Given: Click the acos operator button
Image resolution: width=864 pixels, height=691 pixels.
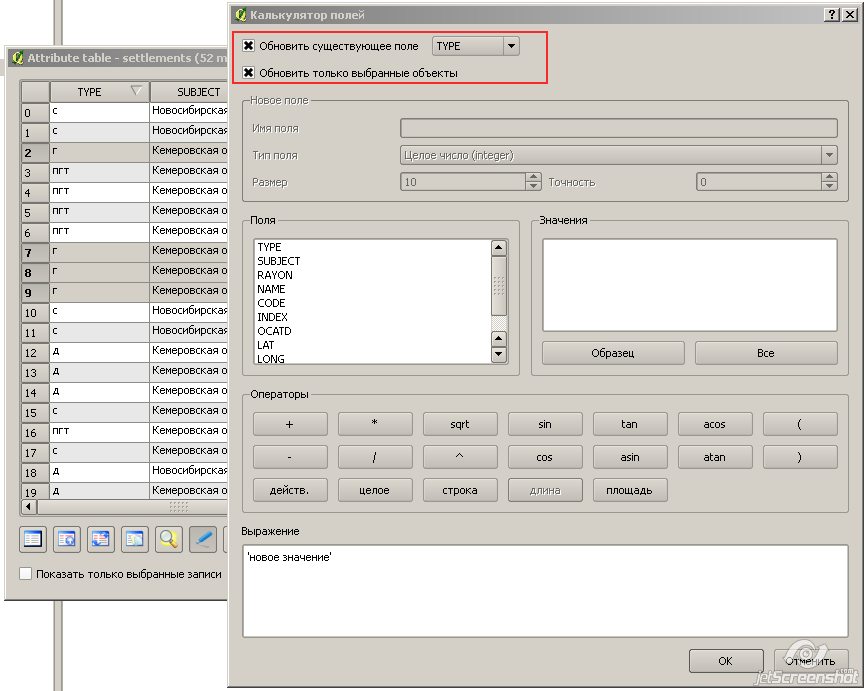Looking at the screenshot, I should (x=715, y=424).
